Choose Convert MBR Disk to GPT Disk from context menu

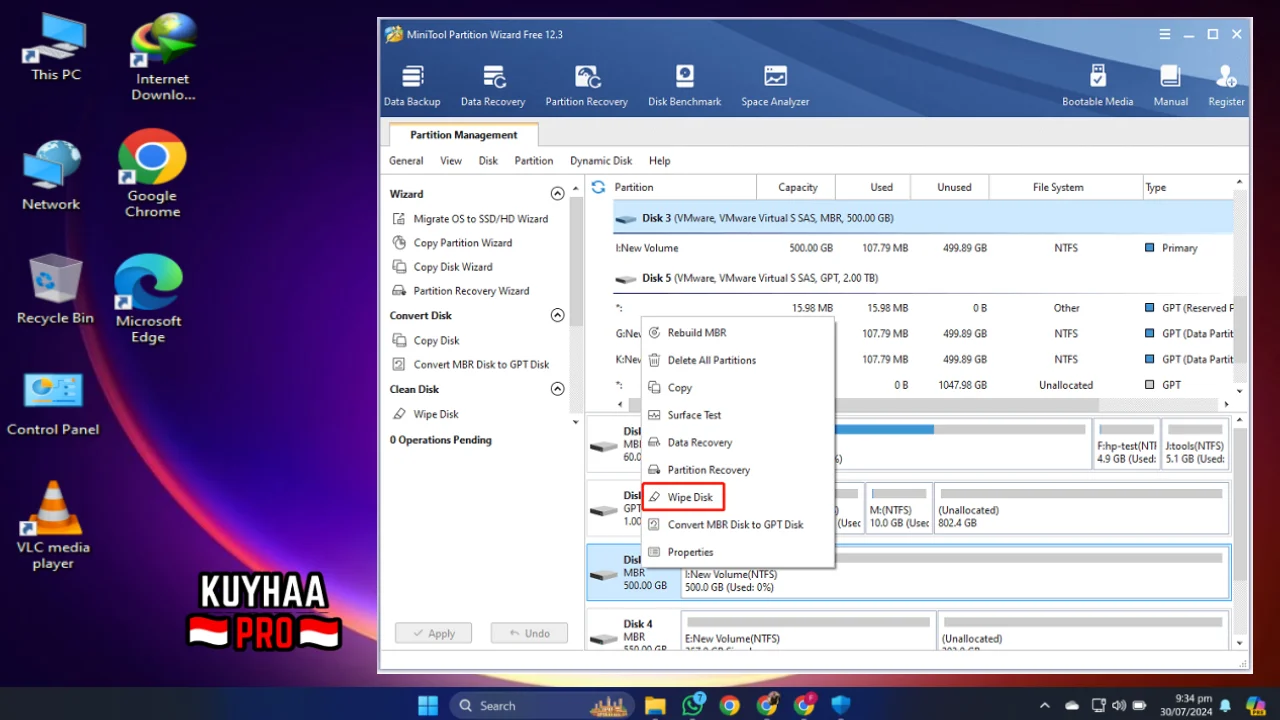tap(737, 524)
